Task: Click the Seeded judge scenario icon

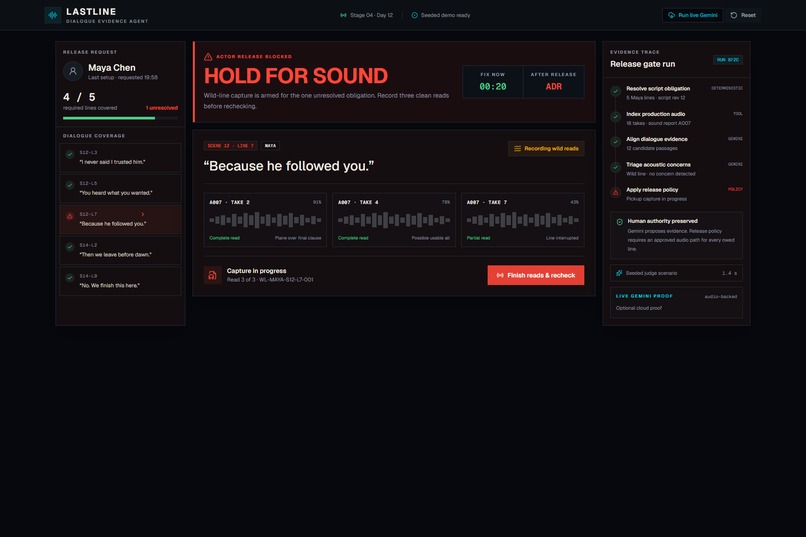Action: pyautogui.click(x=619, y=273)
